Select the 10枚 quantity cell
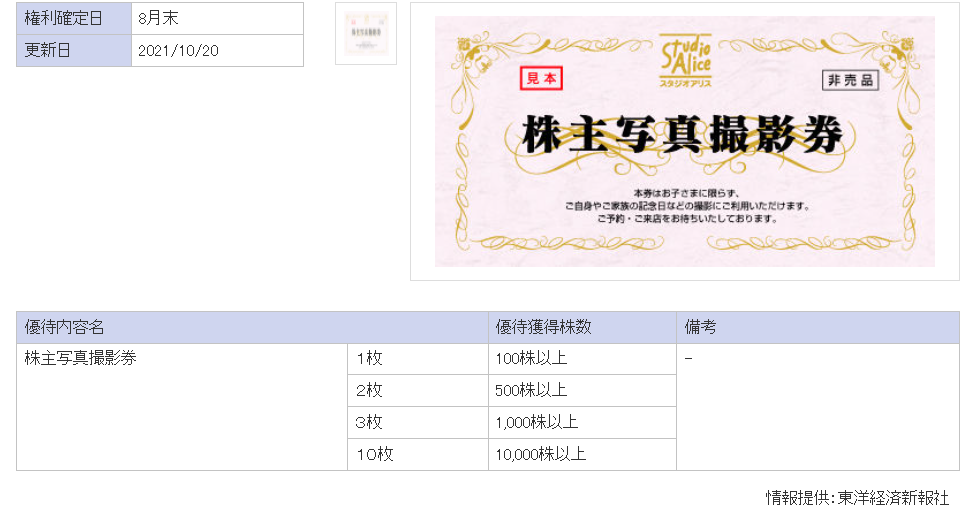961x517 pixels. pos(418,455)
